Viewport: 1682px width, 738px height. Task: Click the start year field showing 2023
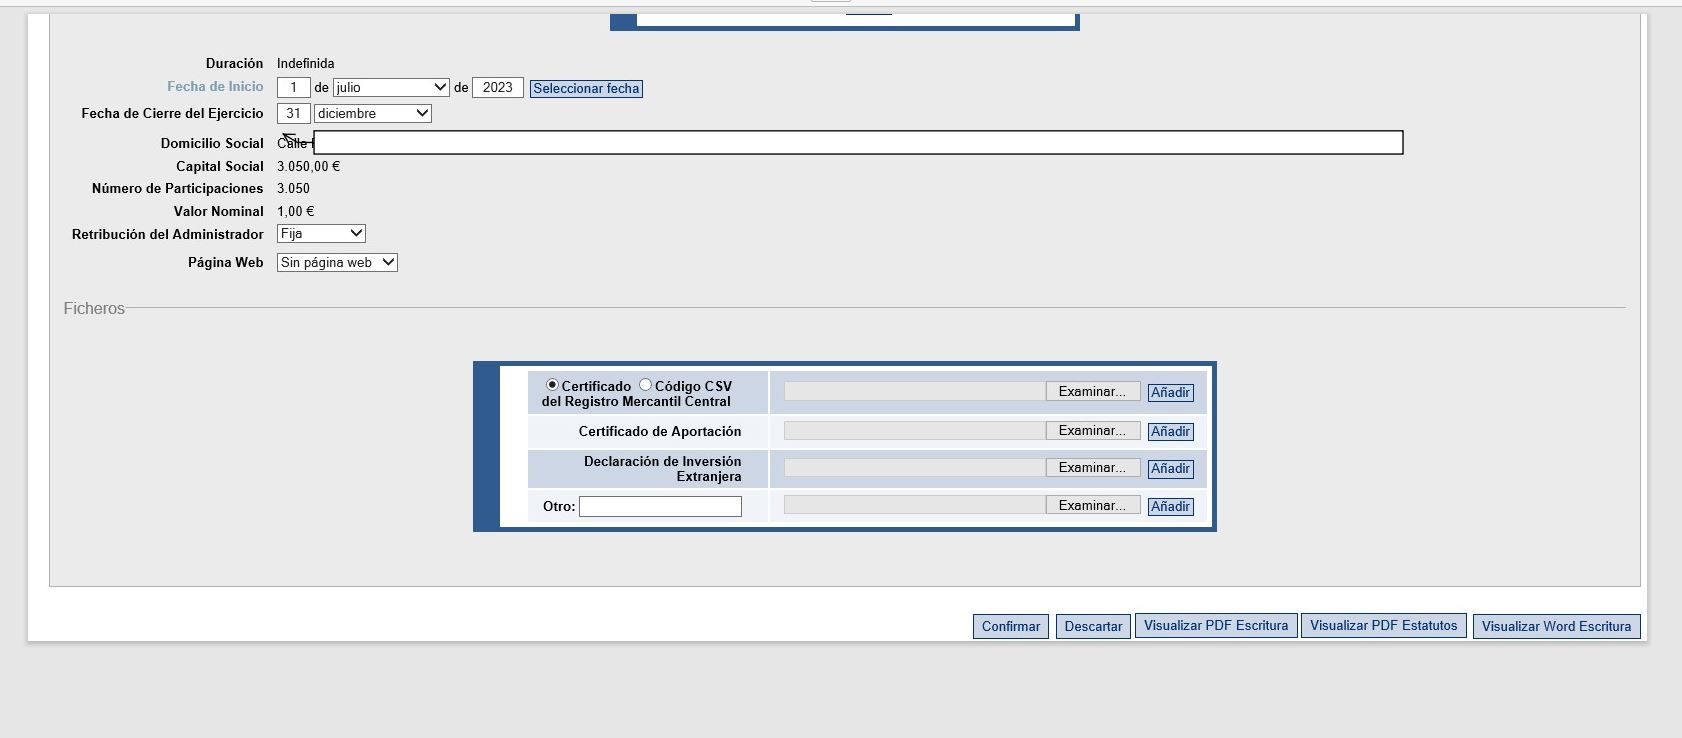coord(497,88)
